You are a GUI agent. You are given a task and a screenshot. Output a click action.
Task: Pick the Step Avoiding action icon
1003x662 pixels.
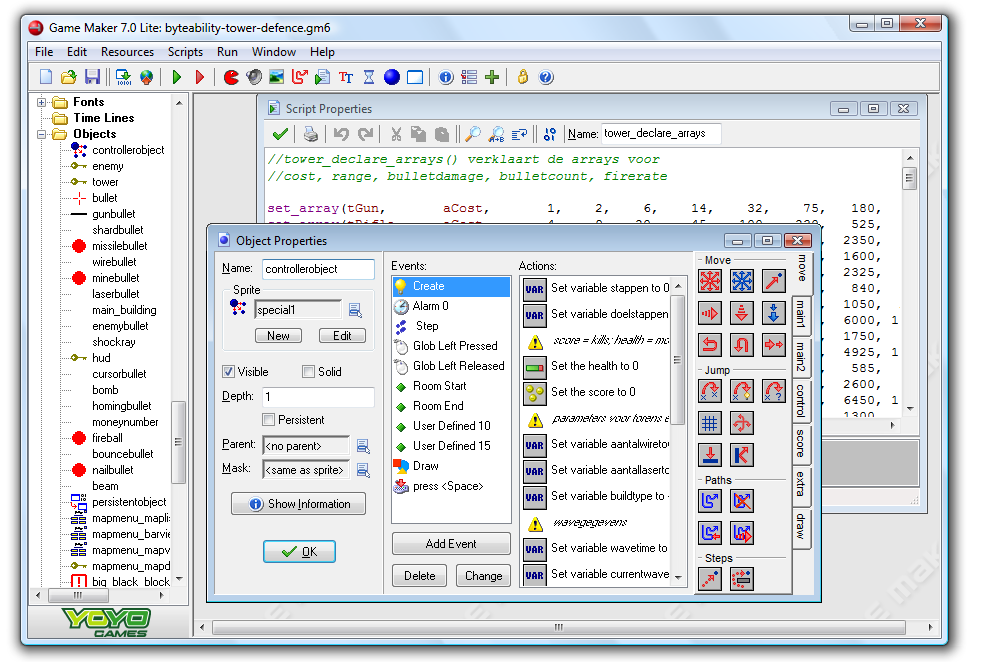pos(742,579)
